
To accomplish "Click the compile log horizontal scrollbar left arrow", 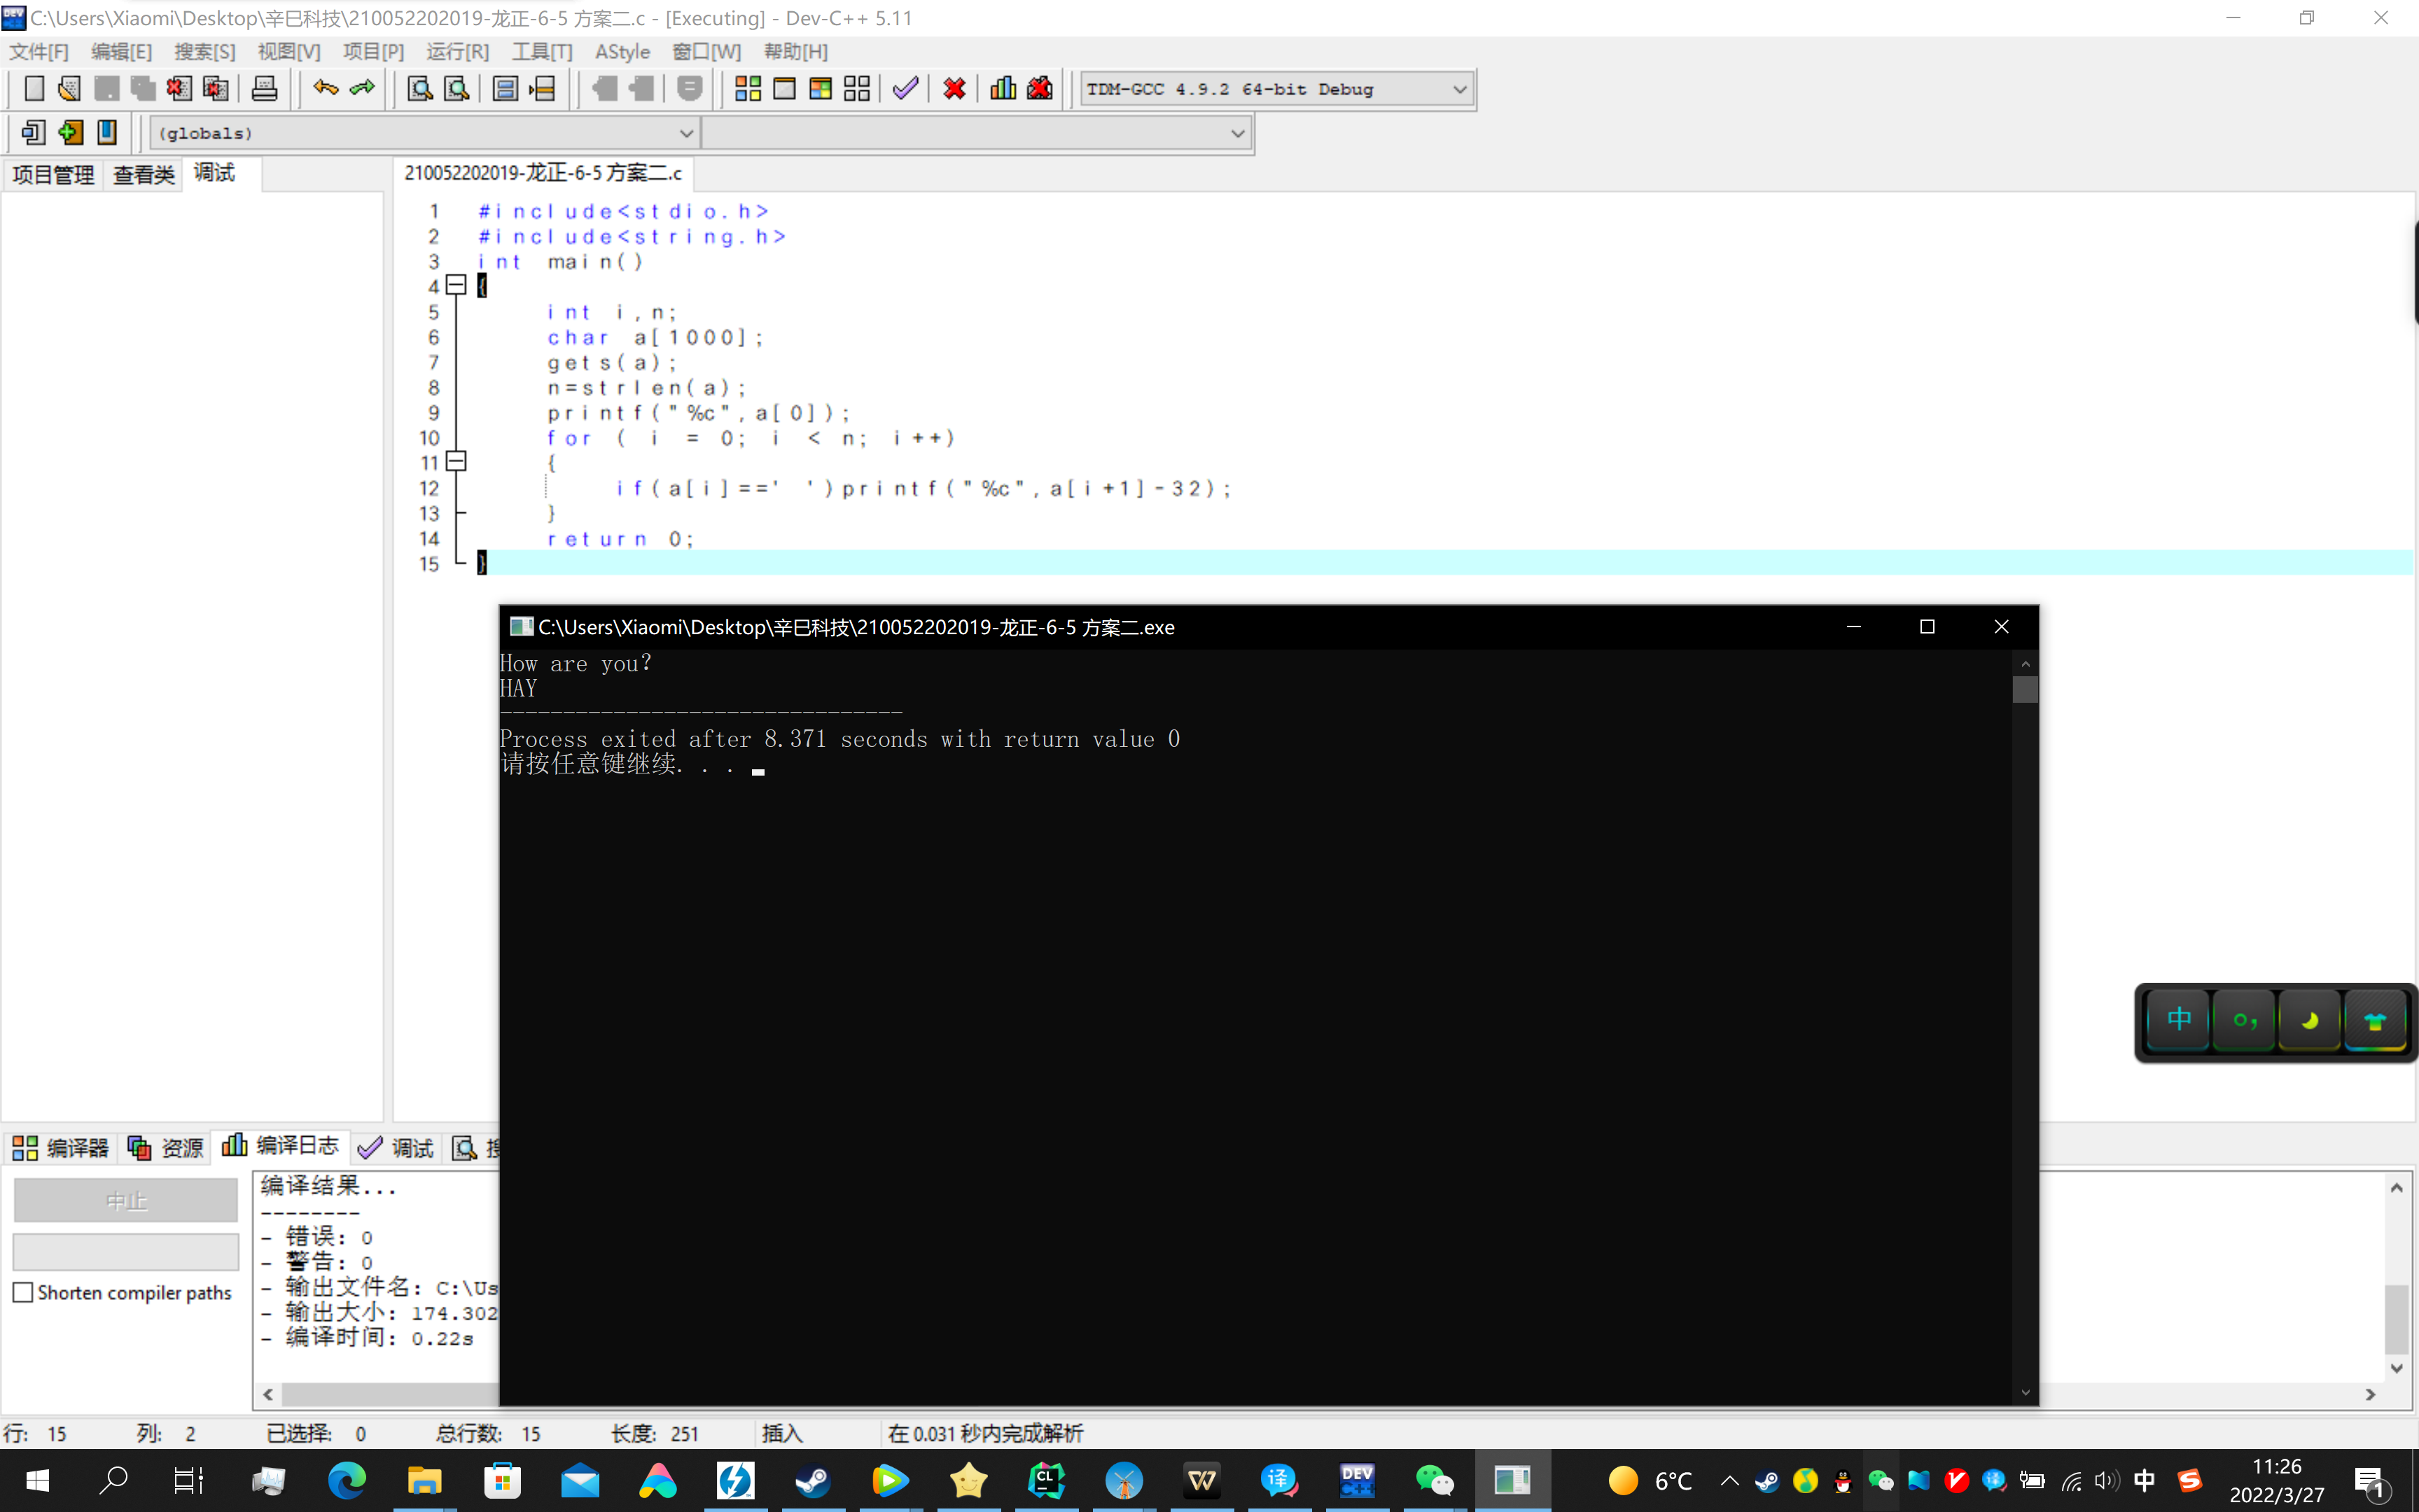I will point(268,1394).
